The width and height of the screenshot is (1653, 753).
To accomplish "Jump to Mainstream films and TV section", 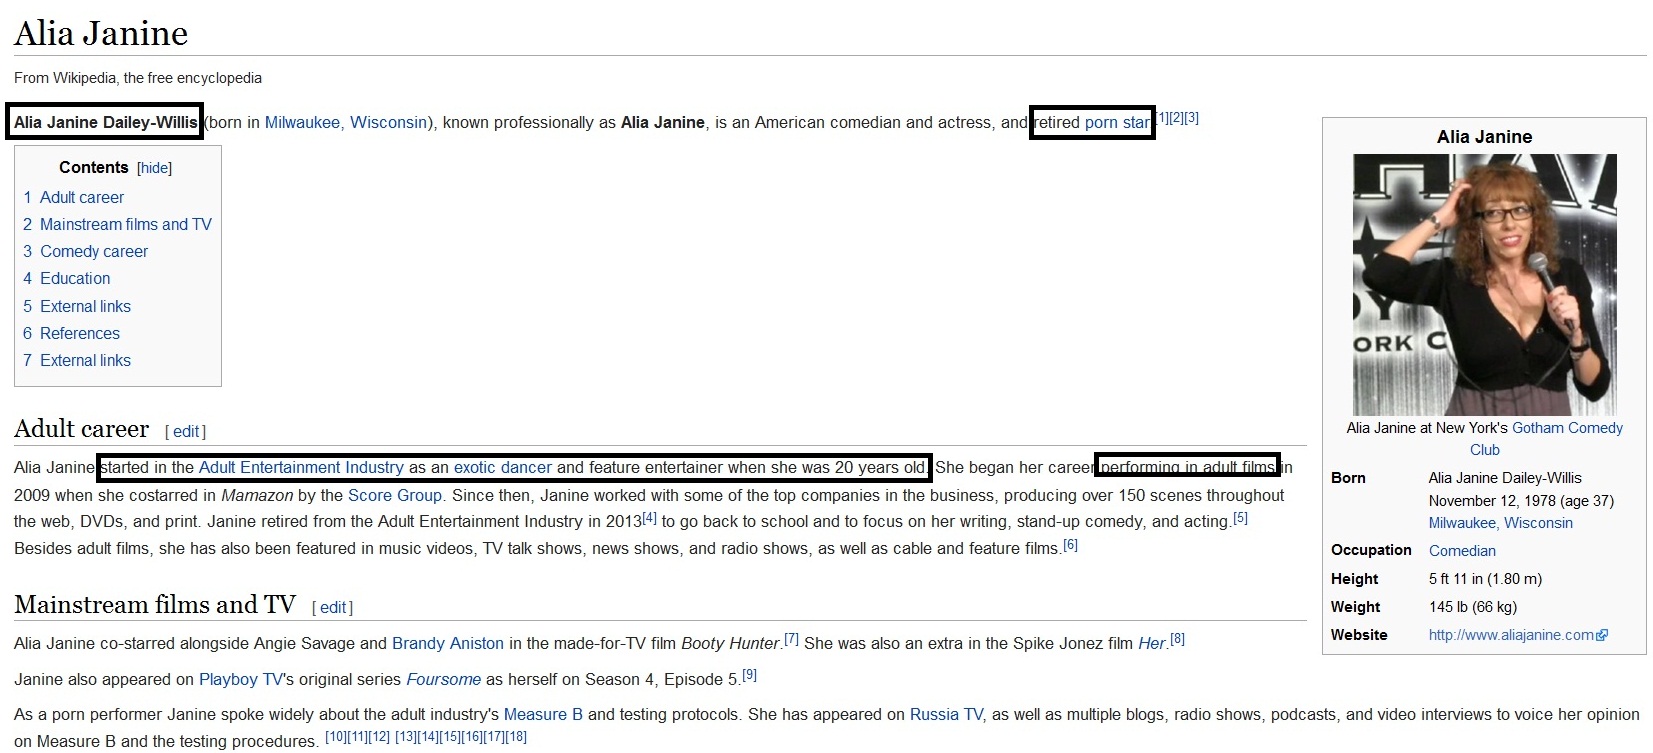I will click(125, 225).
